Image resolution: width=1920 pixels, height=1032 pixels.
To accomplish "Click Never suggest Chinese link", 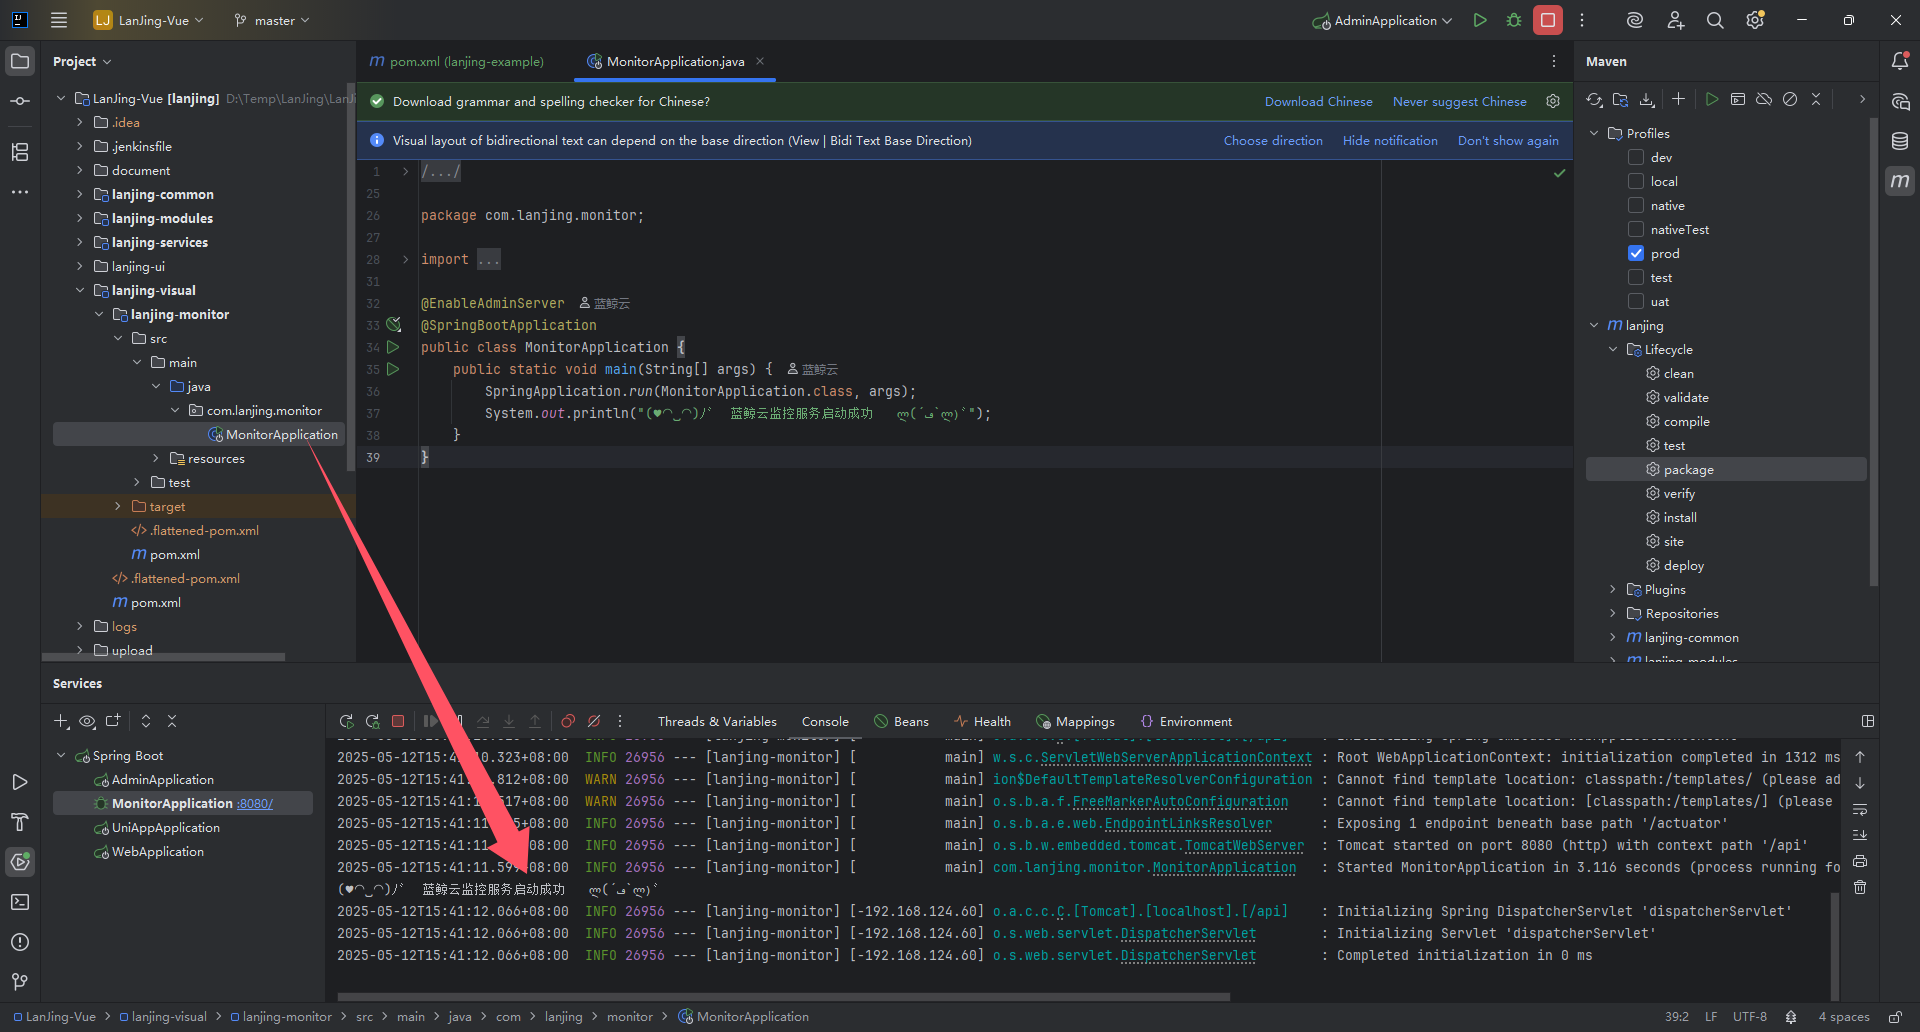I will pyautogui.click(x=1459, y=101).
